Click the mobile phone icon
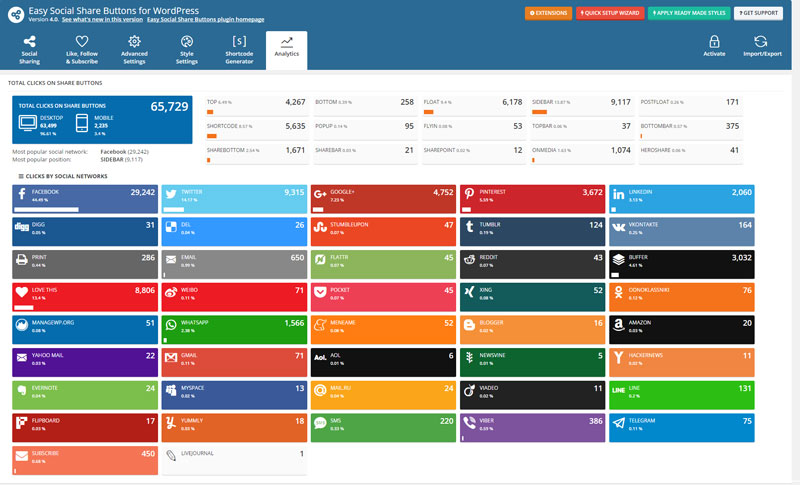The height and width of the screenshot is (485, 800). pyautogui.click(x=82, y=123)
